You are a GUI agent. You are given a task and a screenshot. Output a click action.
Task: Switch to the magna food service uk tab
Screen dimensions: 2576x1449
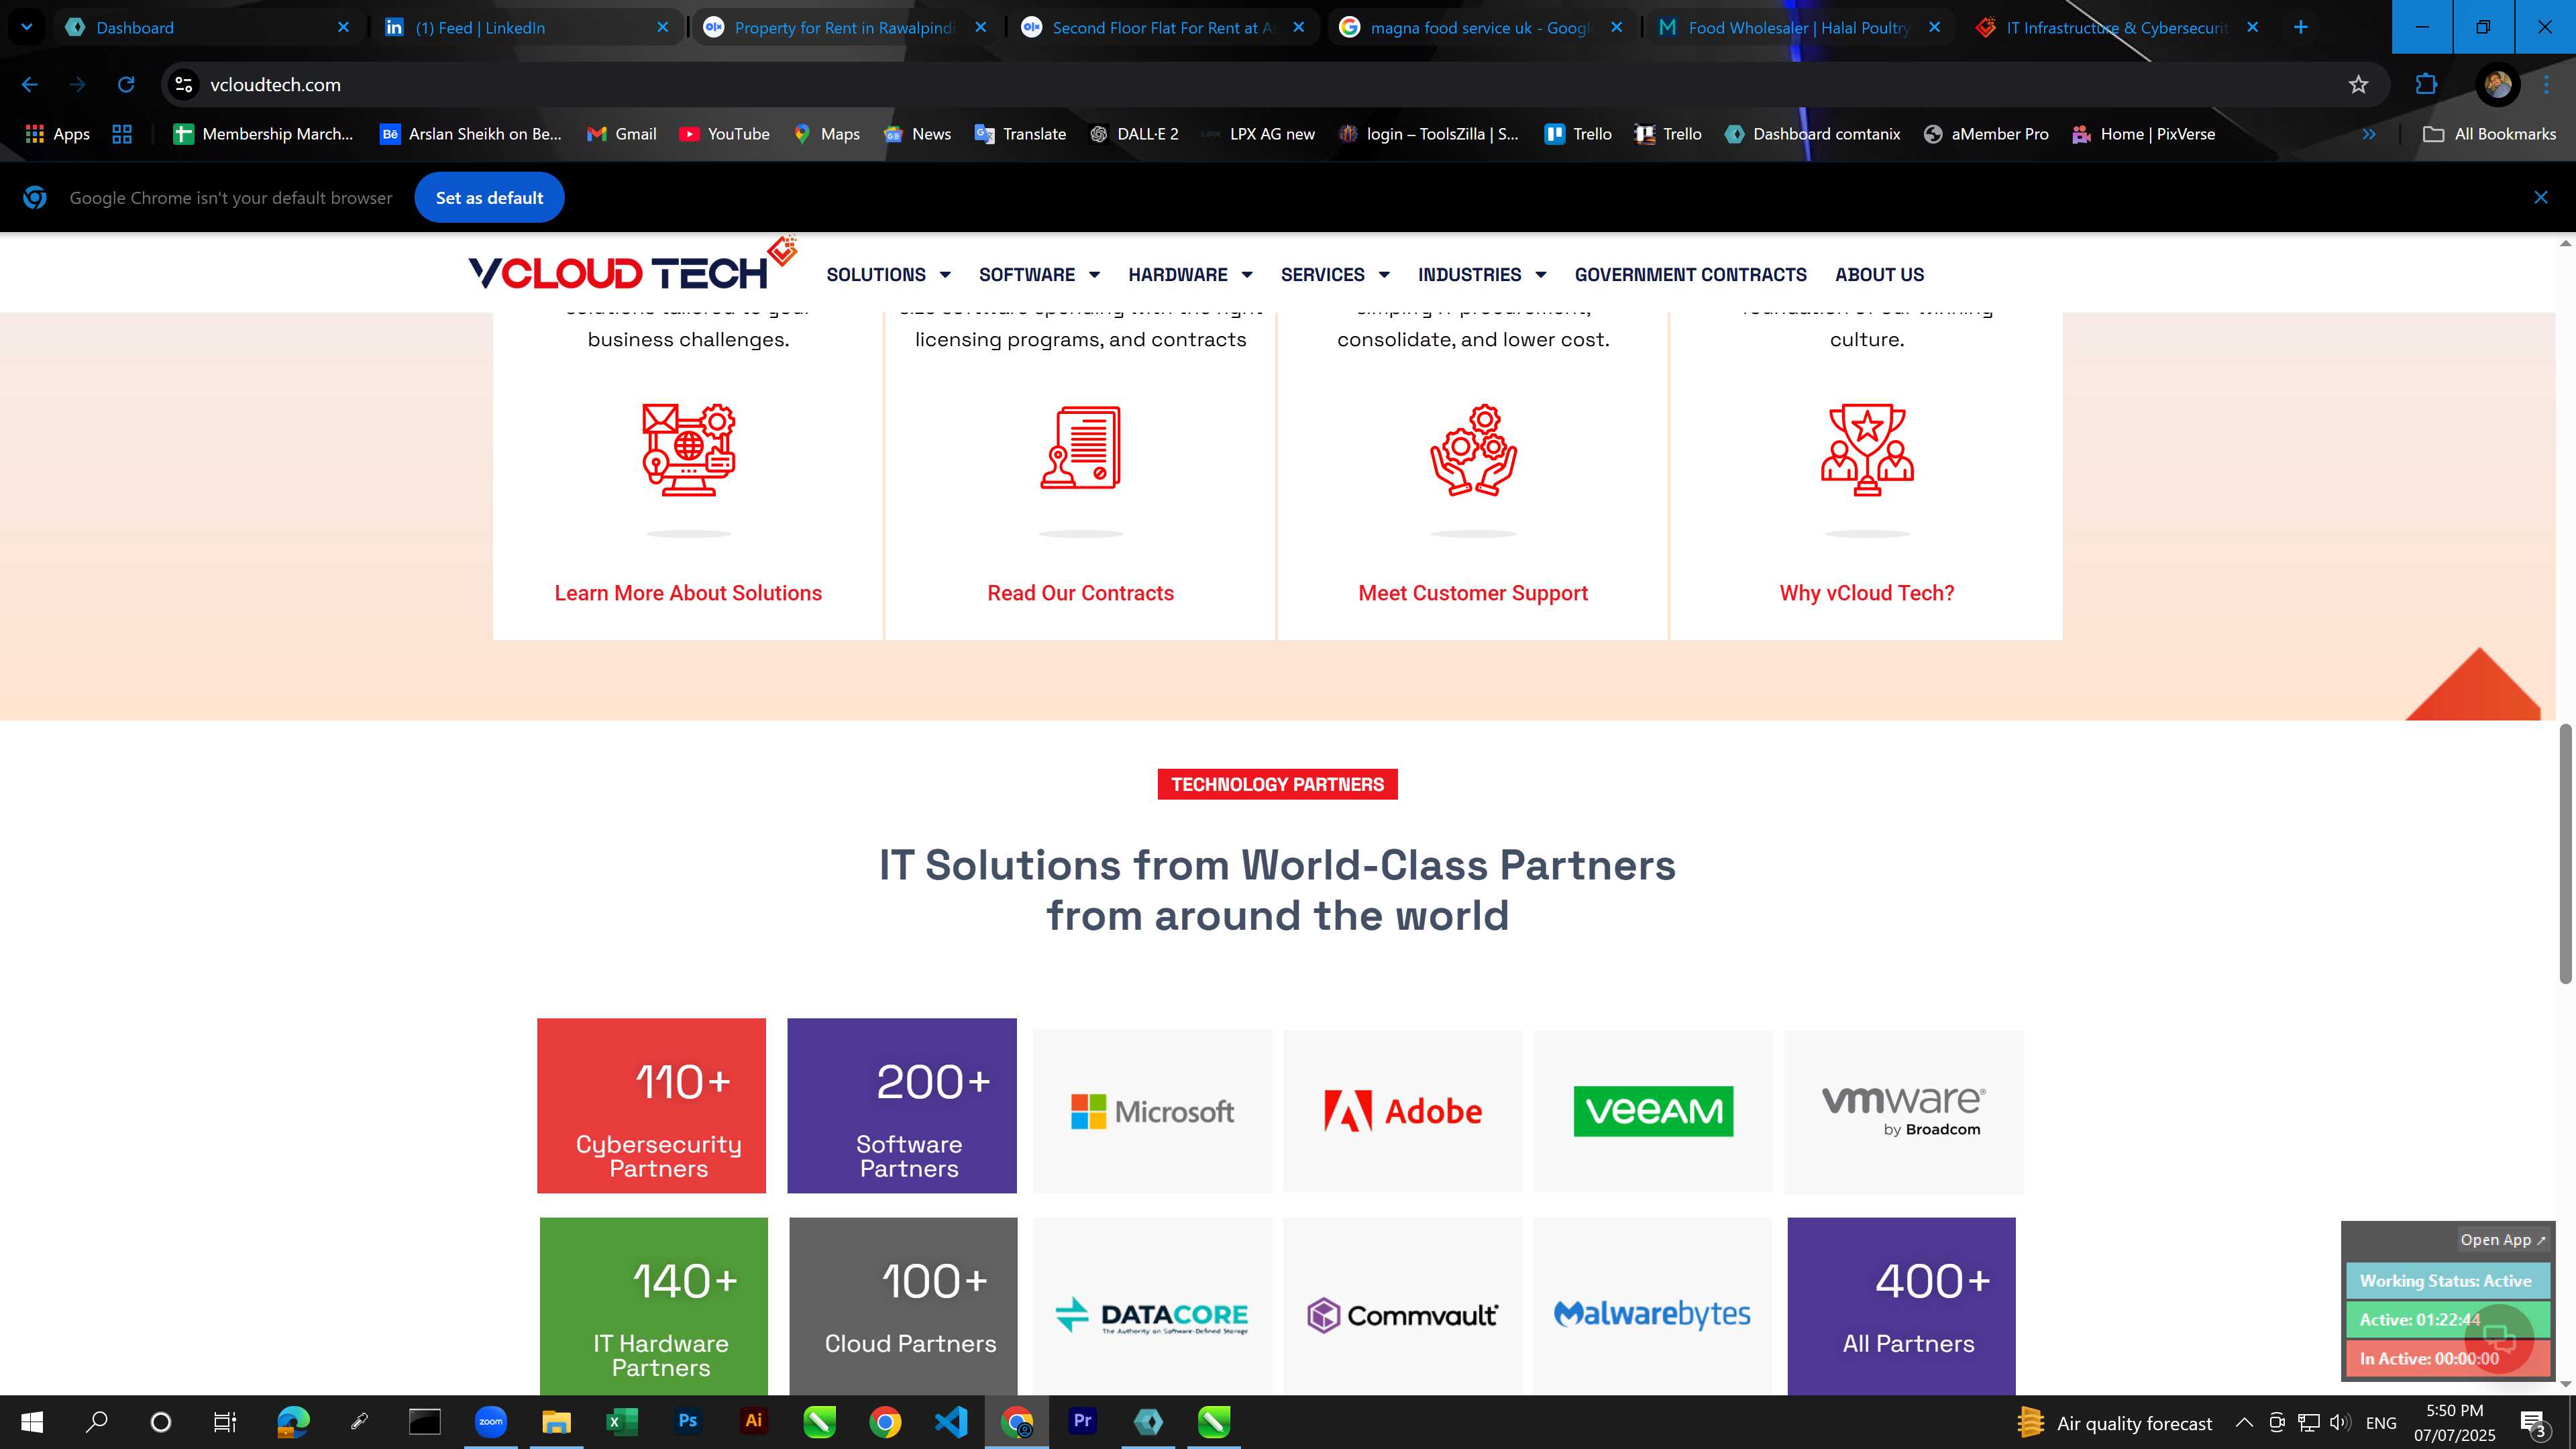1482,27
